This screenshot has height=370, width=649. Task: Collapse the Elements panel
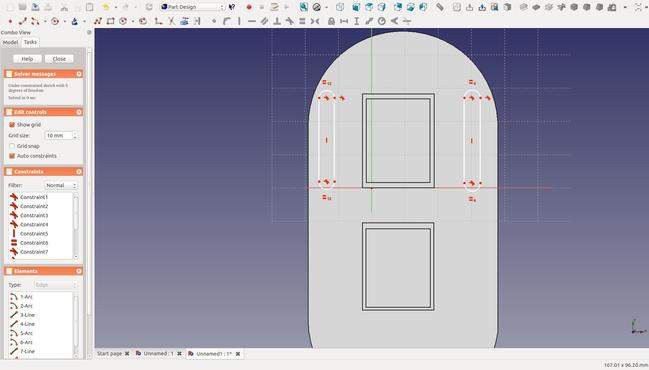[79, 271]
